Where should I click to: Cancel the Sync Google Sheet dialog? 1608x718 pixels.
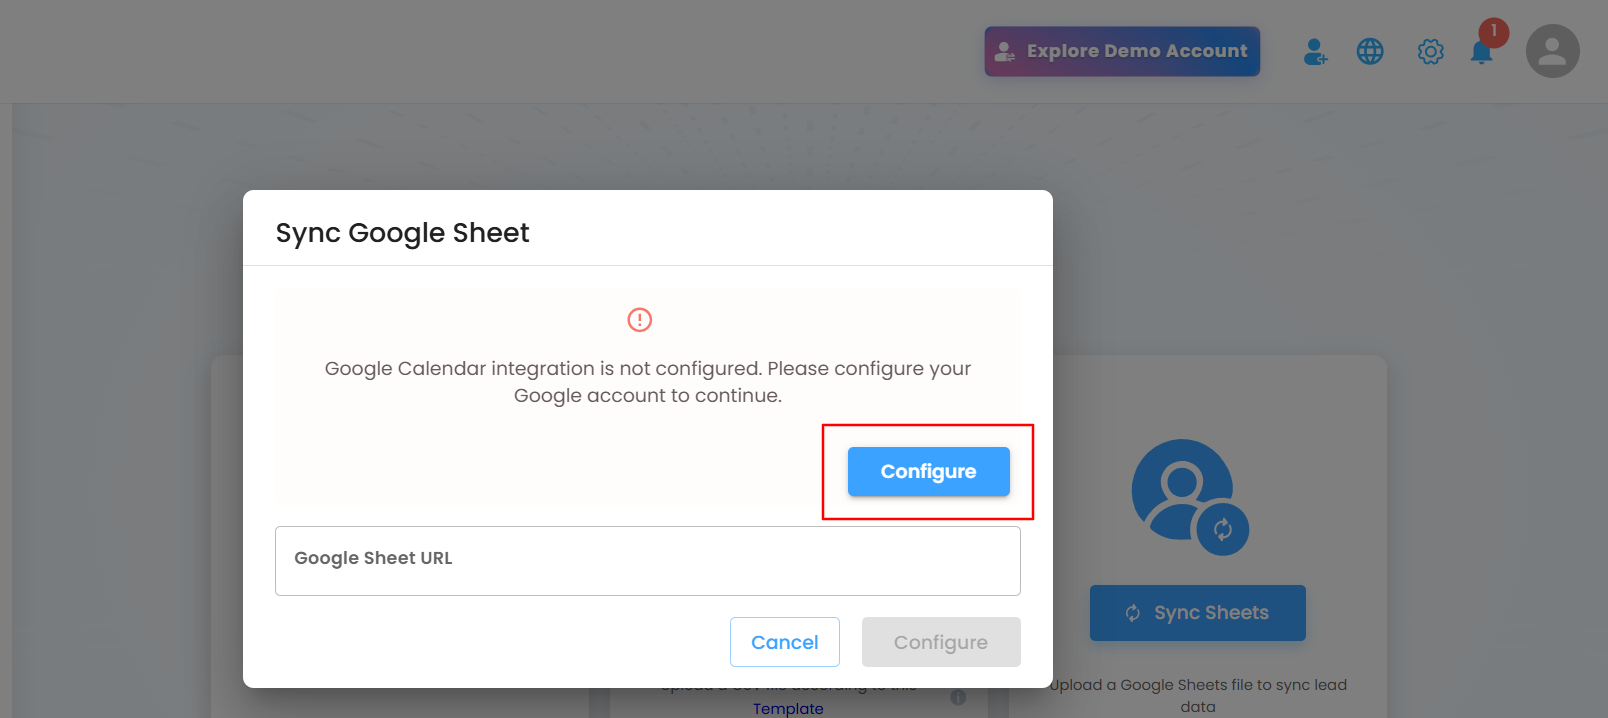tap(784, 642)
